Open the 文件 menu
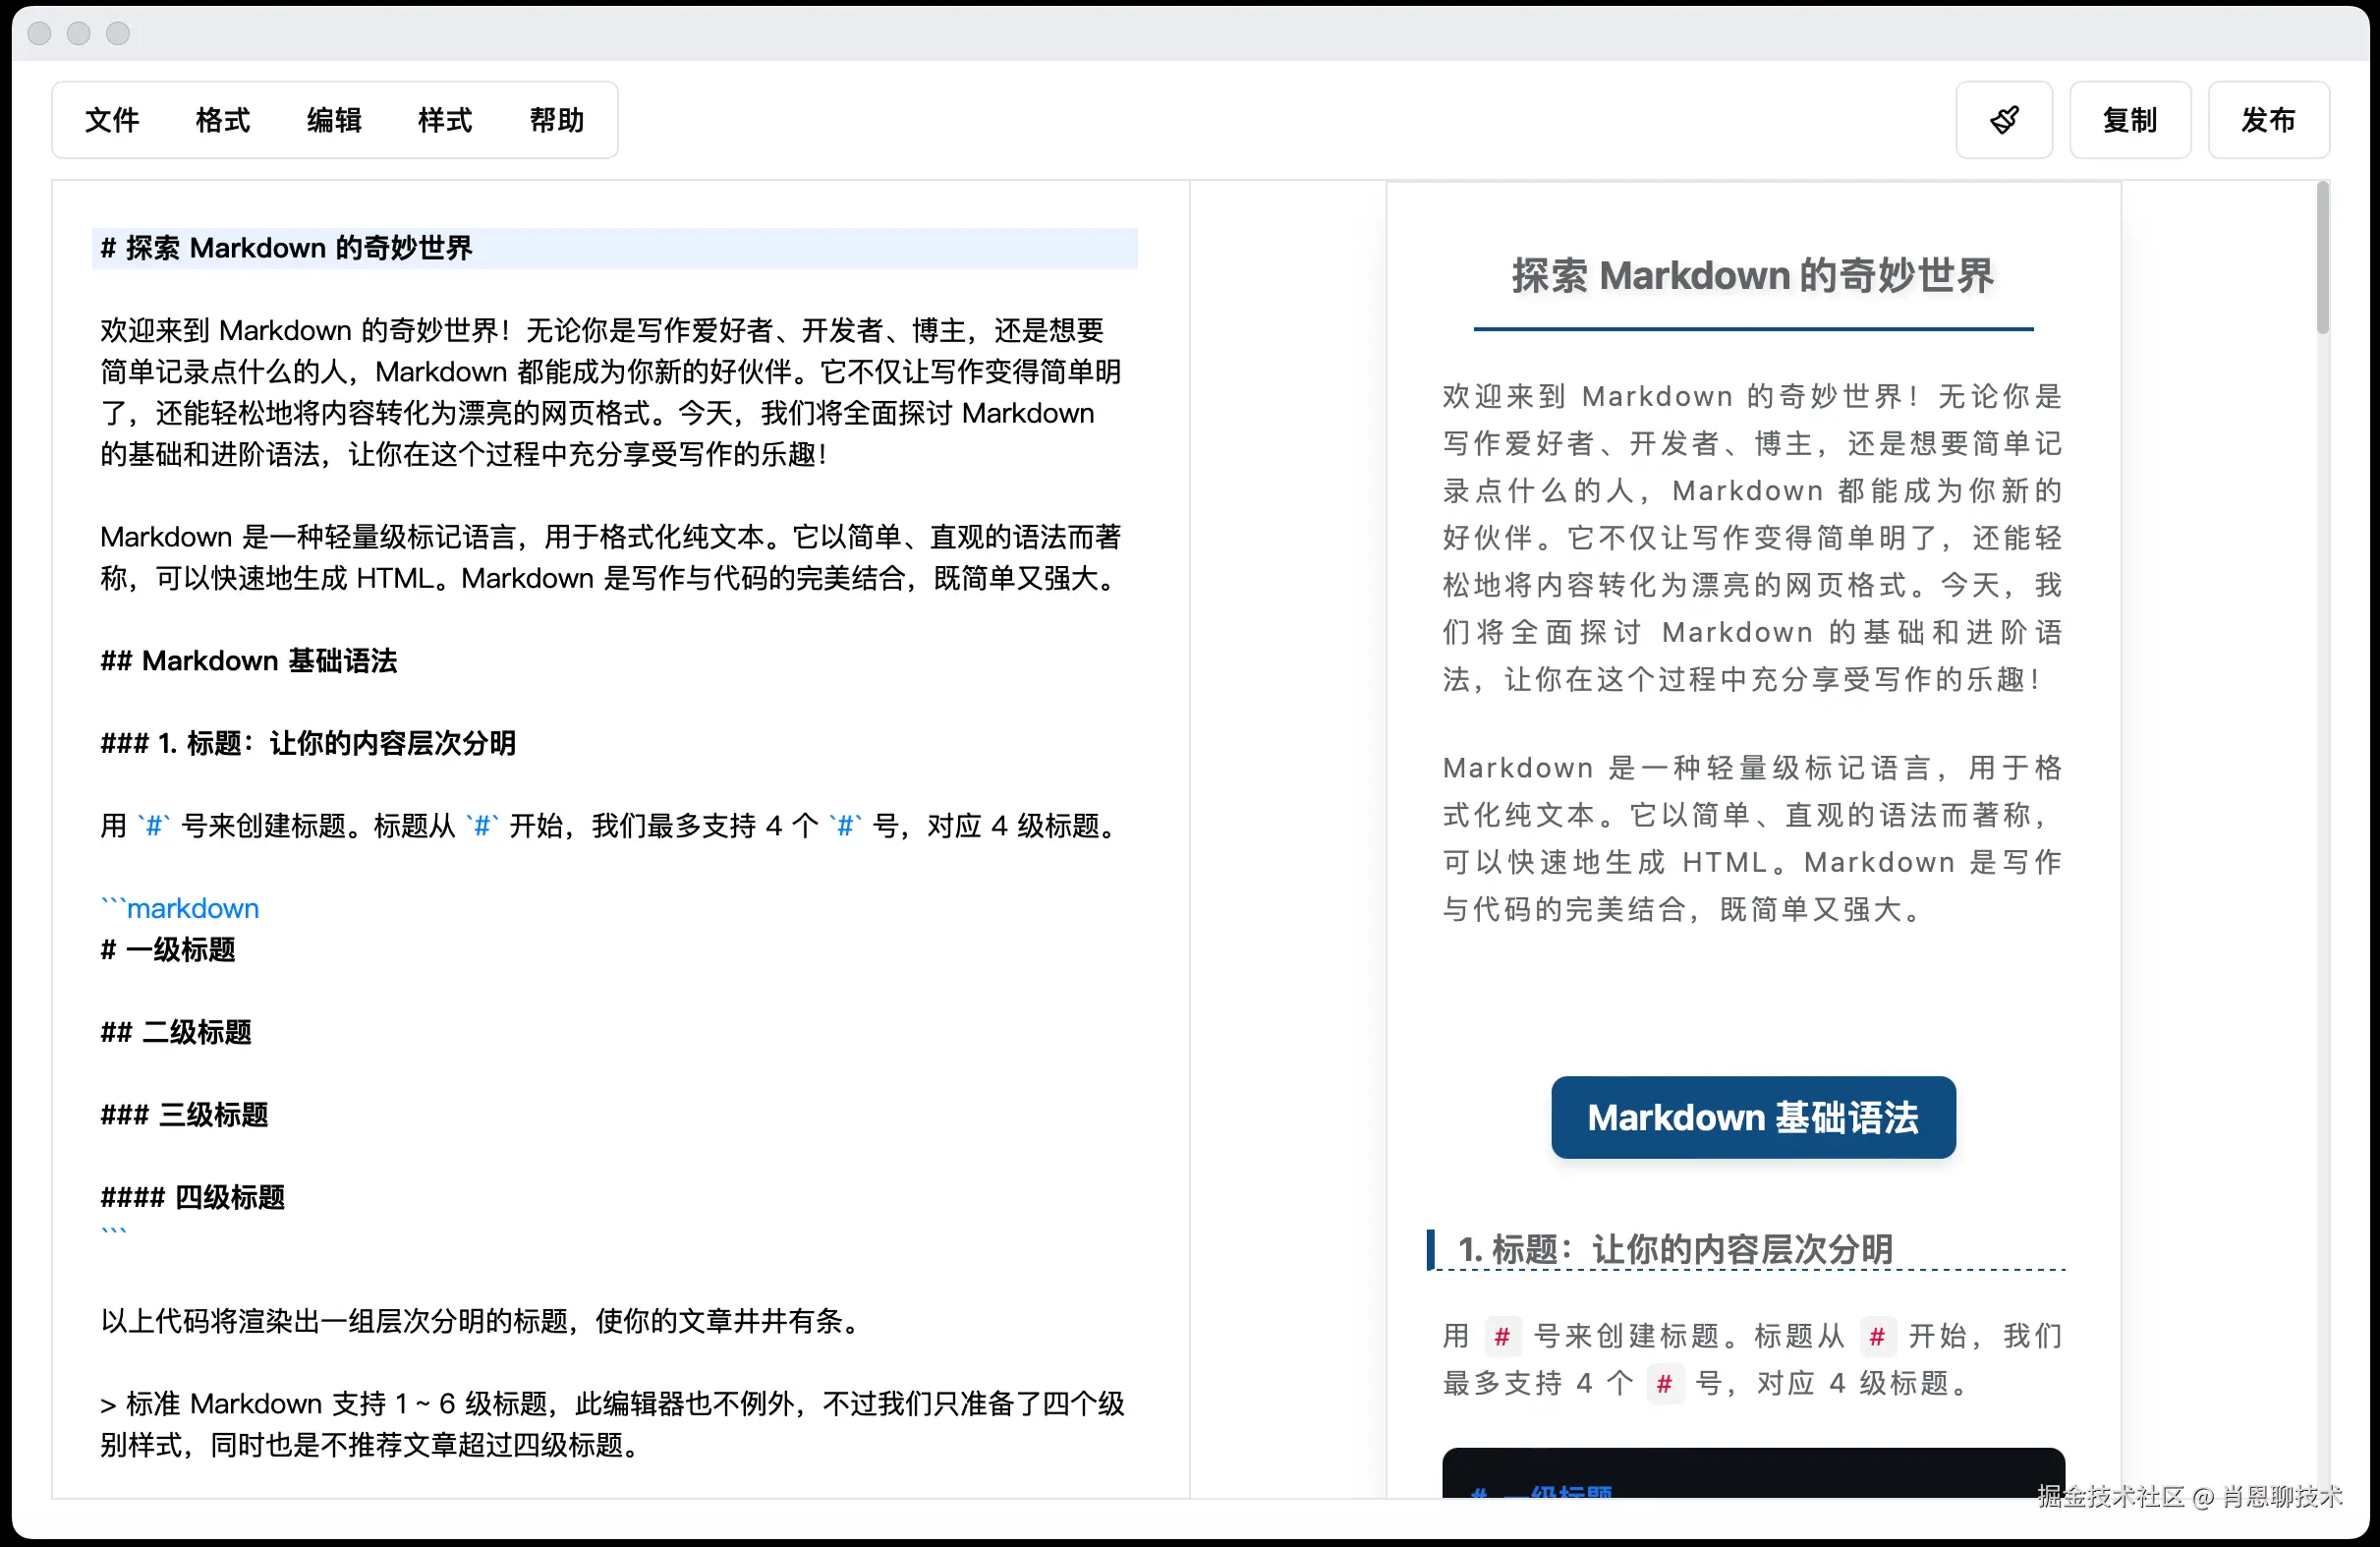This screenshot has height=1547, width=2380. point(112,120)
